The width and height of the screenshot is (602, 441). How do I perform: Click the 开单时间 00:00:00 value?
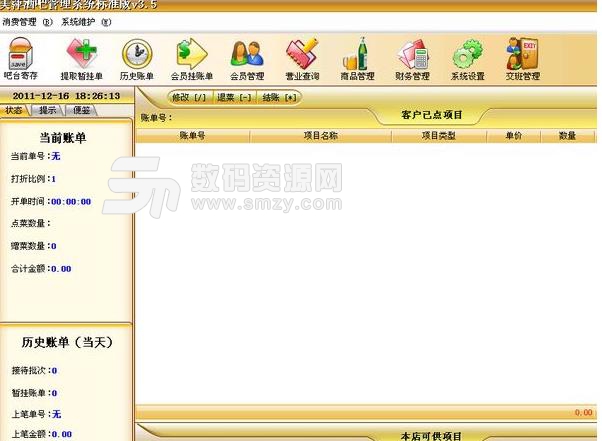[x=71, y=202]
